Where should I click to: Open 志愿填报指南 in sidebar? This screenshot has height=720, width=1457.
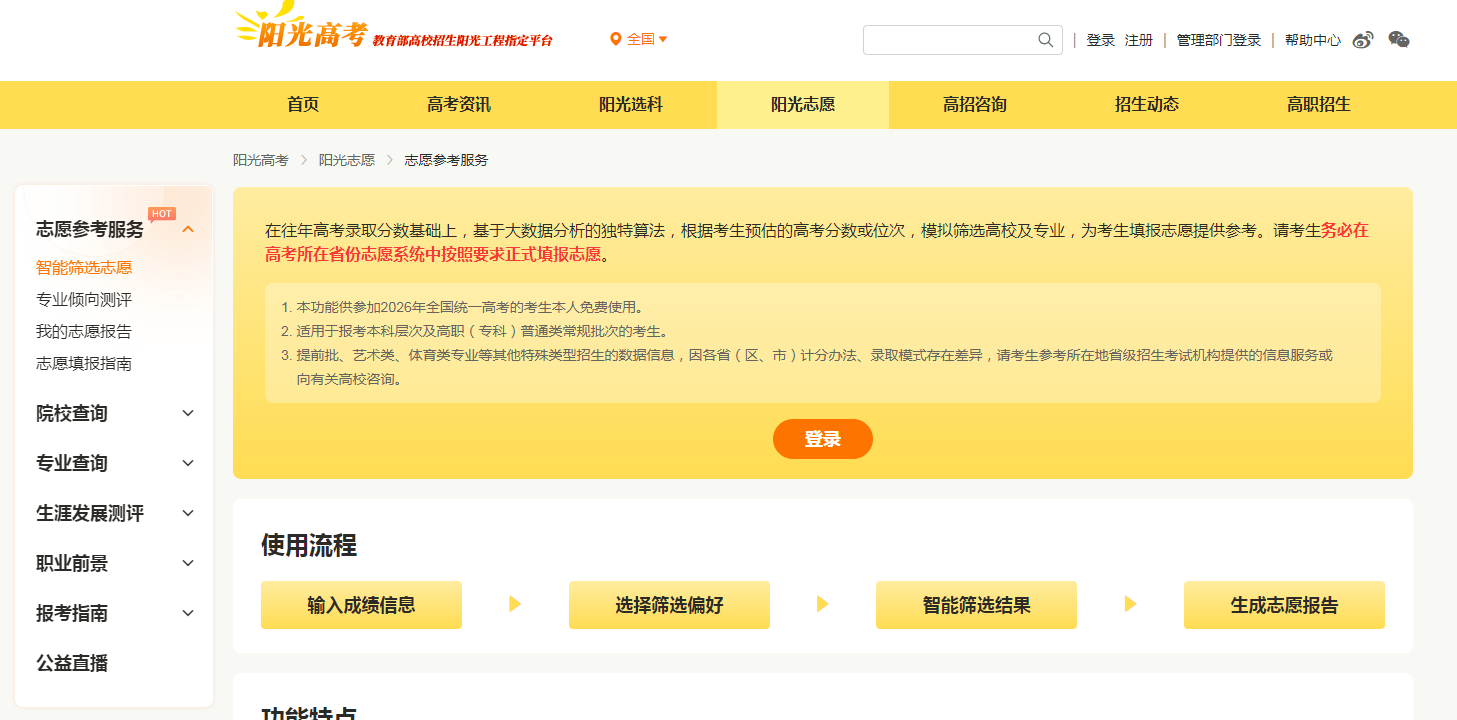(84, 364)
